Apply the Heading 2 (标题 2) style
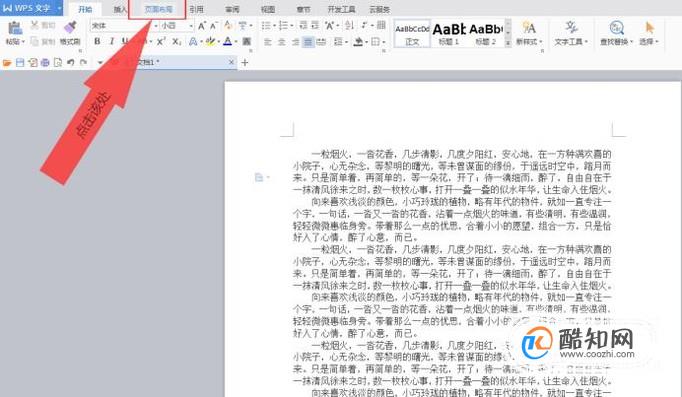 point(485,33)
